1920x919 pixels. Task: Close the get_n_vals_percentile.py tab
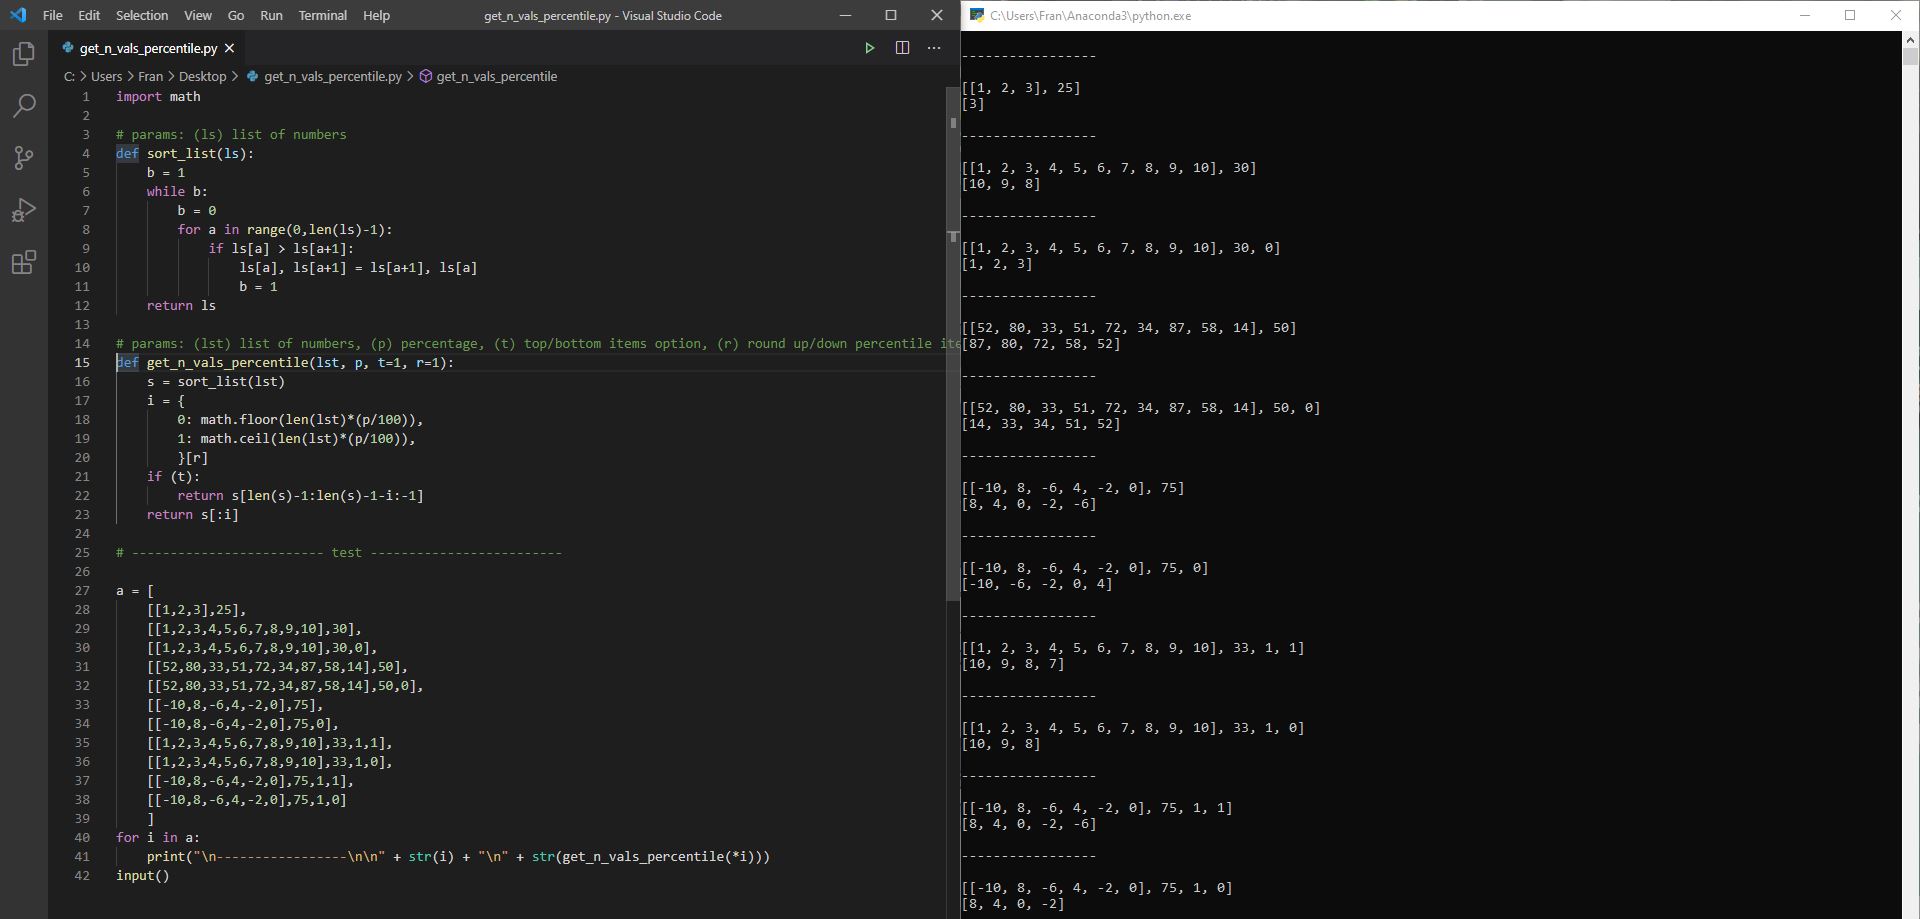[x=229, y=48]
